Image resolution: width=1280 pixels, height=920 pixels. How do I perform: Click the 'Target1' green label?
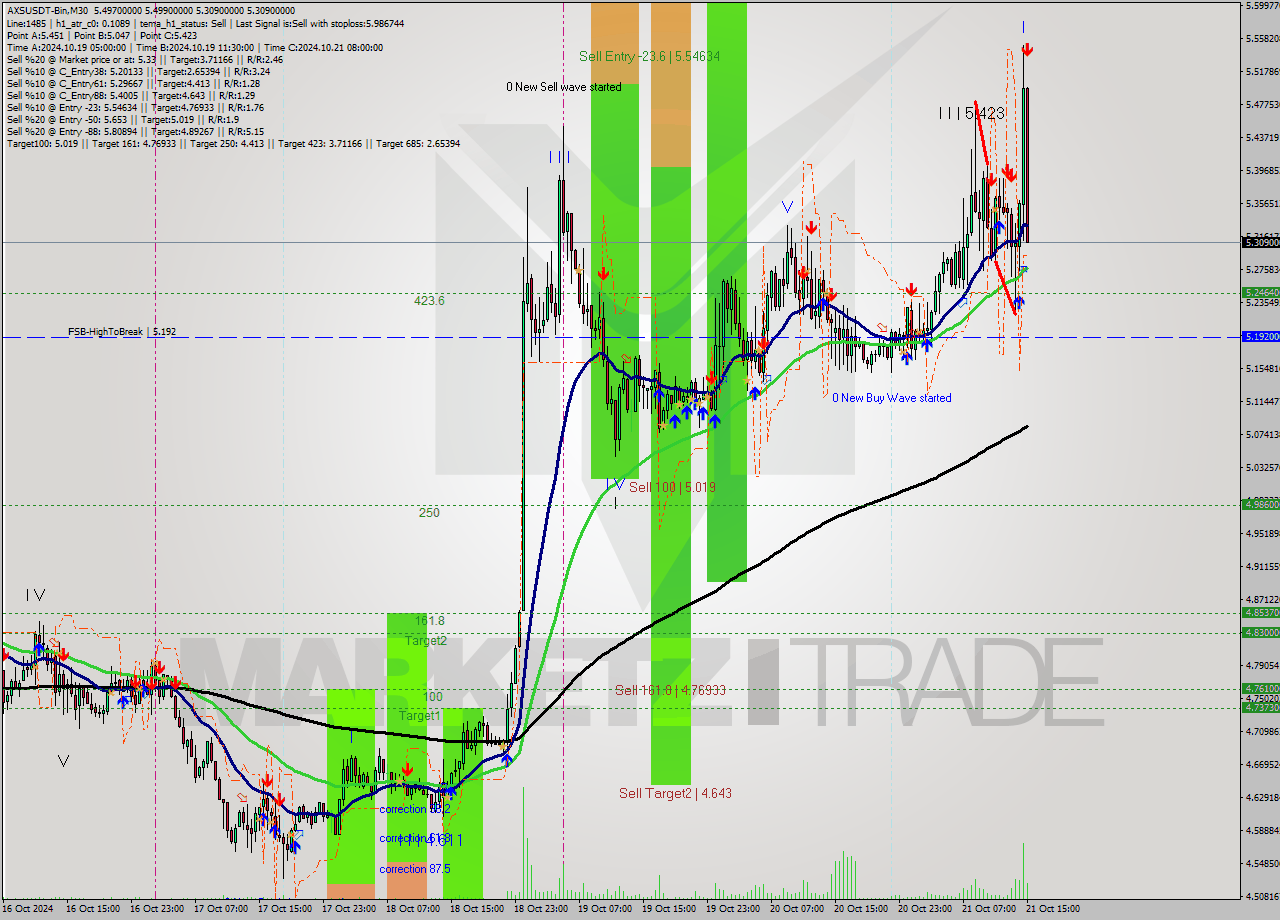420,716
